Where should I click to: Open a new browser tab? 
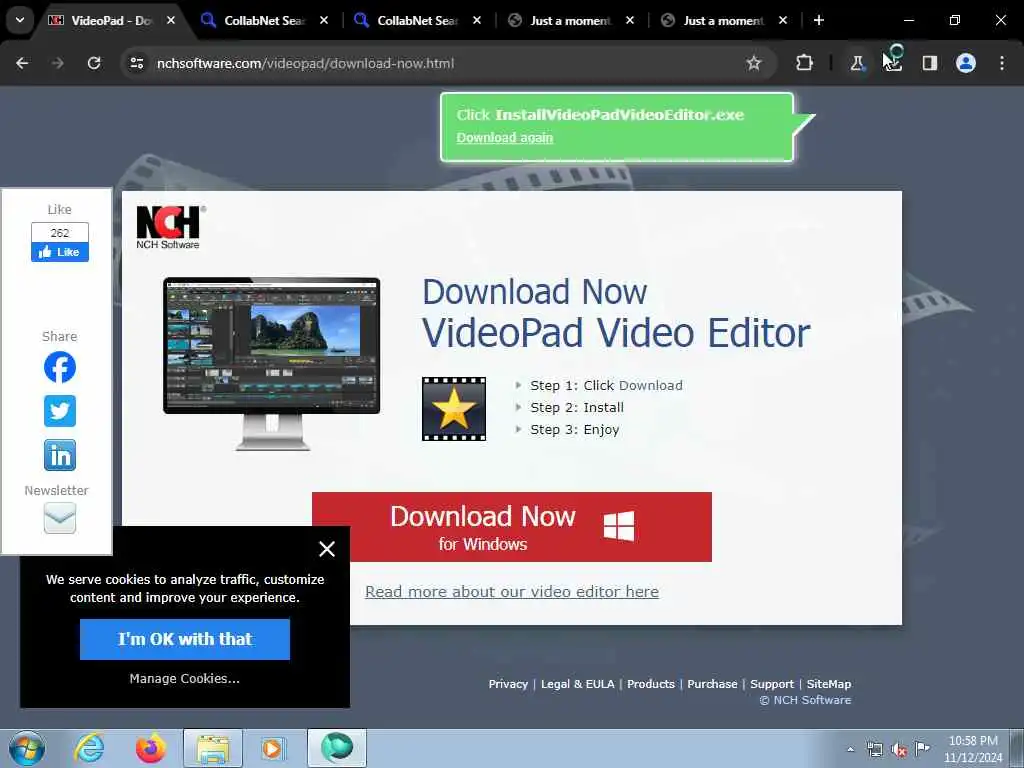(x=819, y=20)
